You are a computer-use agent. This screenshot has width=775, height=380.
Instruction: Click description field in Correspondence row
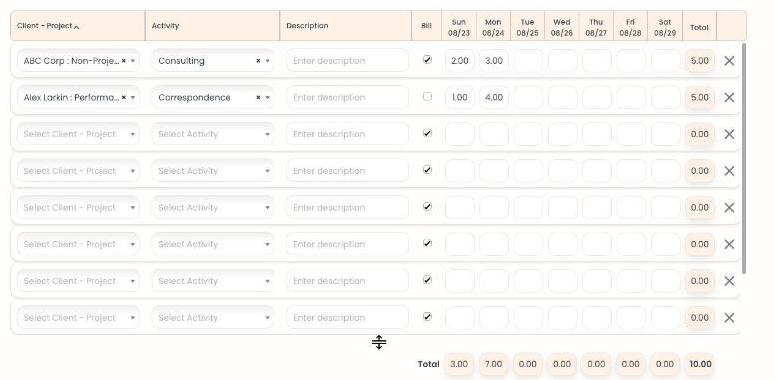click(347, 97)
